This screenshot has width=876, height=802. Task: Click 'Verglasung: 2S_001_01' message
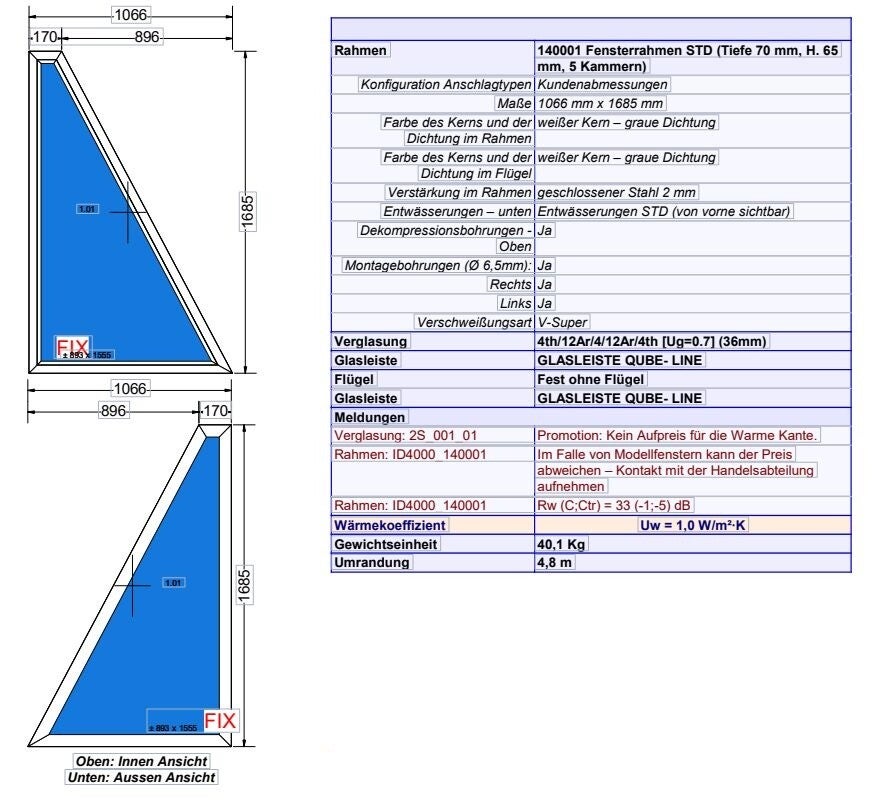pos(406,435)
